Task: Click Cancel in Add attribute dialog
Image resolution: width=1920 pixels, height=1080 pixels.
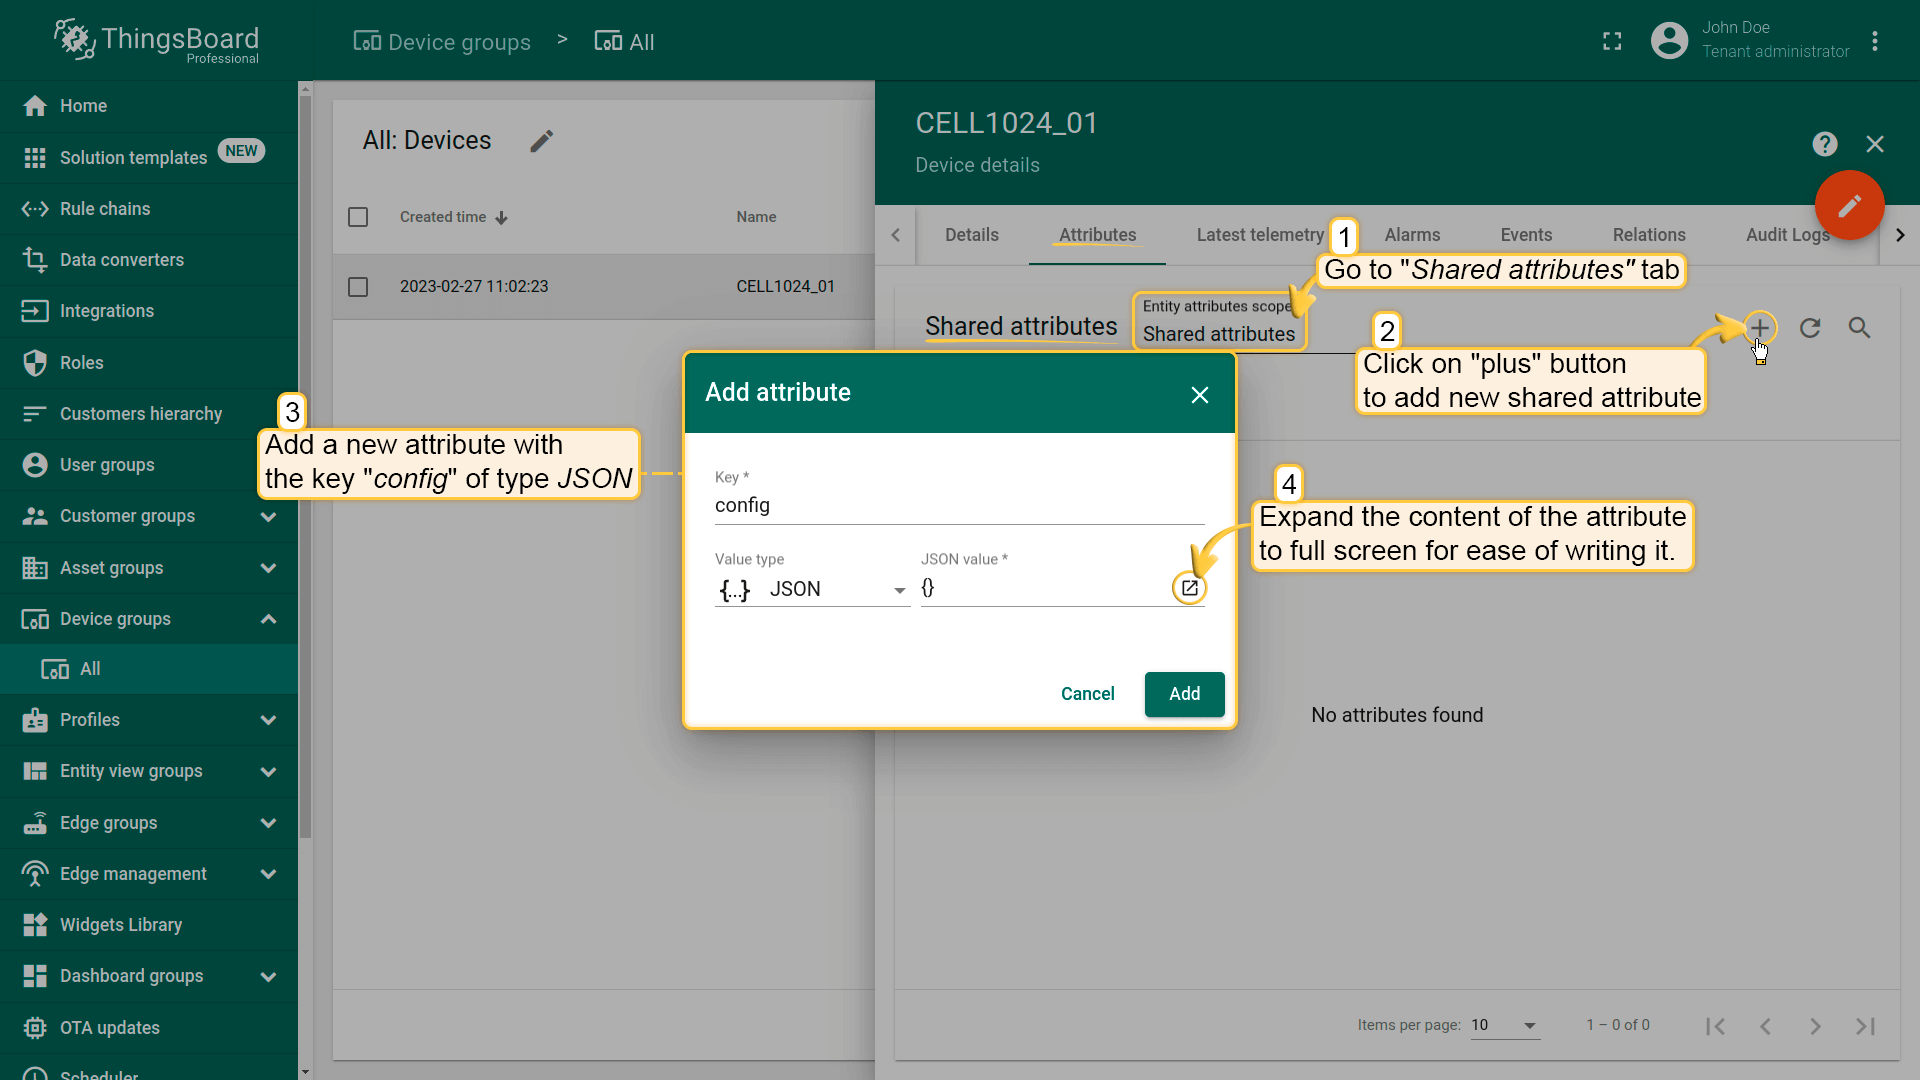Action: tap(1087, 694)
